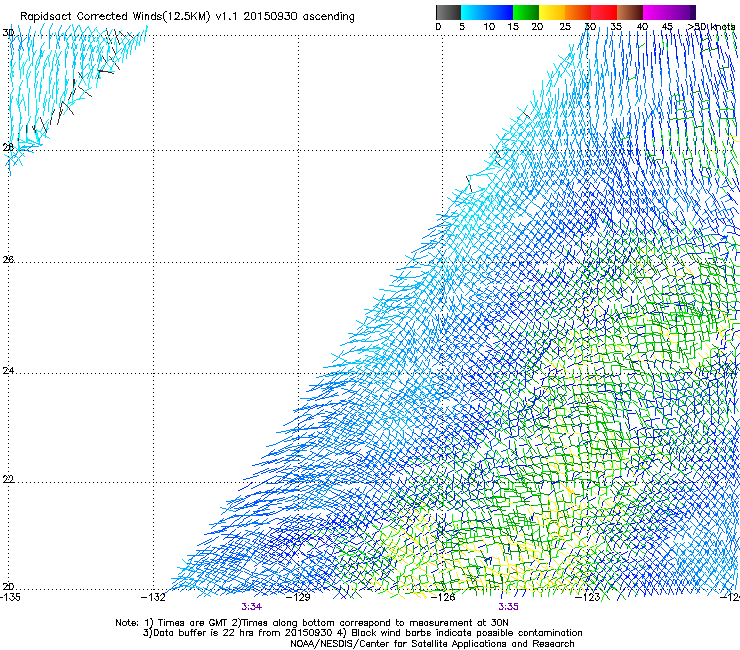
Task: Click the latitude label '20'
Action: (x=8, y=587)
